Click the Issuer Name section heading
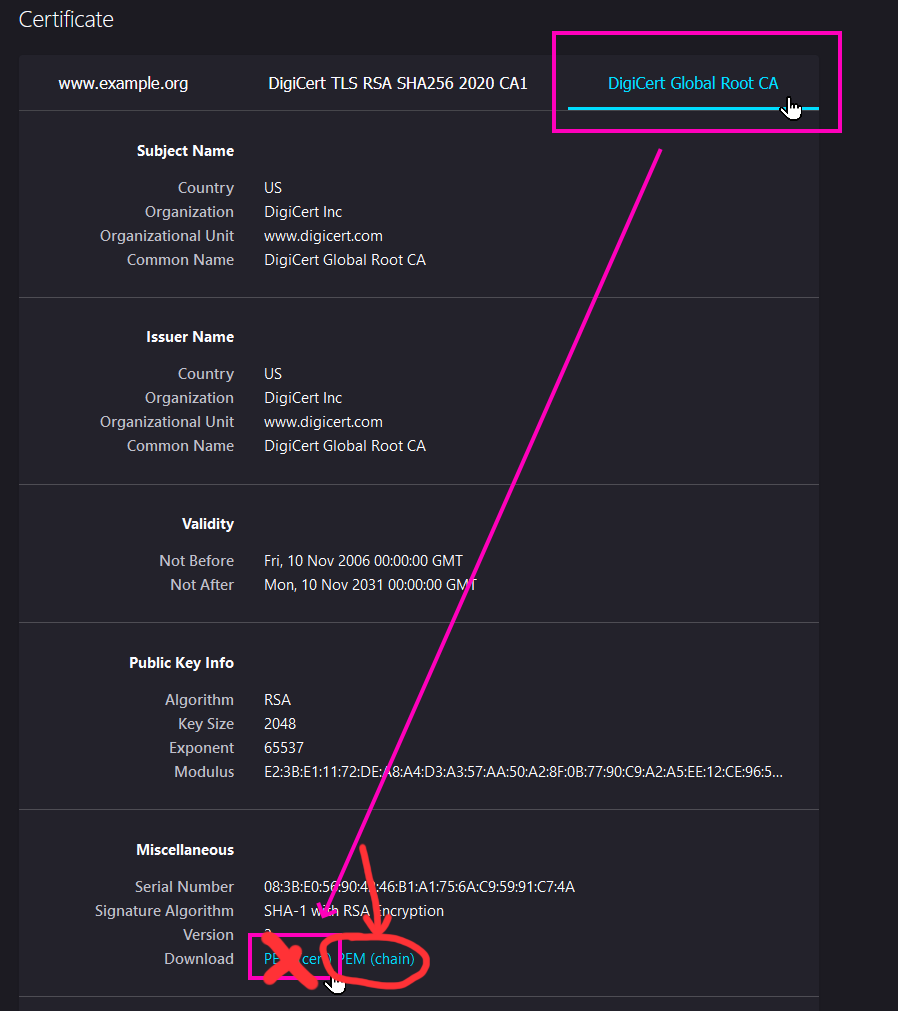Image resolution: width=898 pixels, height=1011 pixels. point(190,337)
